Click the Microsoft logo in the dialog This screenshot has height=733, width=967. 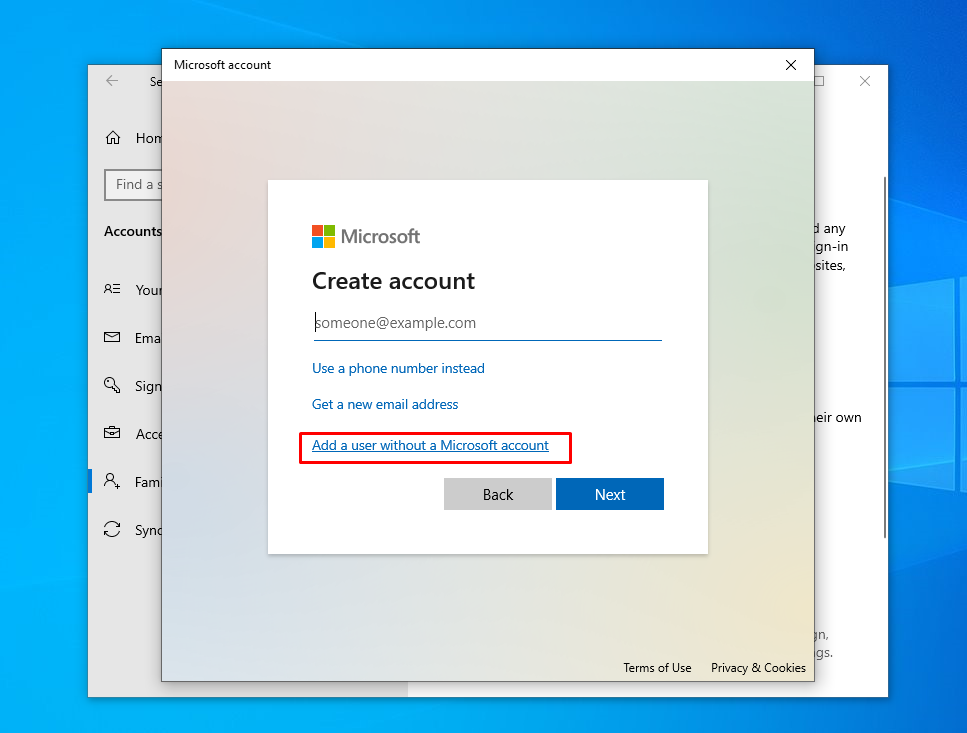[x=366, y=237]
